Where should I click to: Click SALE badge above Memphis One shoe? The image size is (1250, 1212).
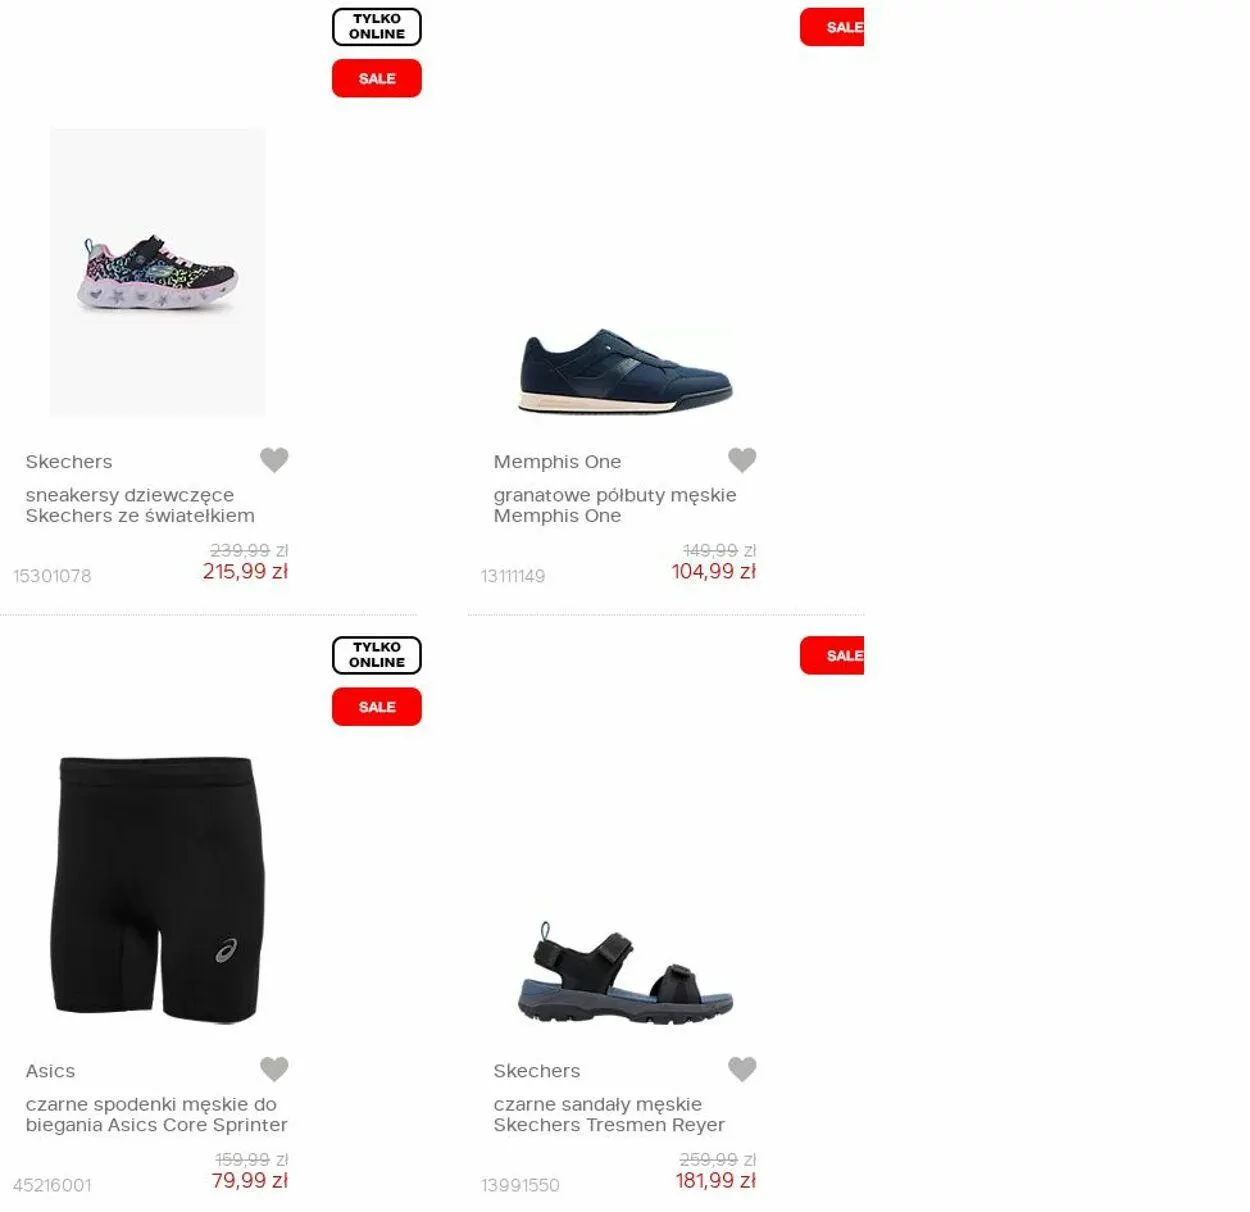(832, 27)
